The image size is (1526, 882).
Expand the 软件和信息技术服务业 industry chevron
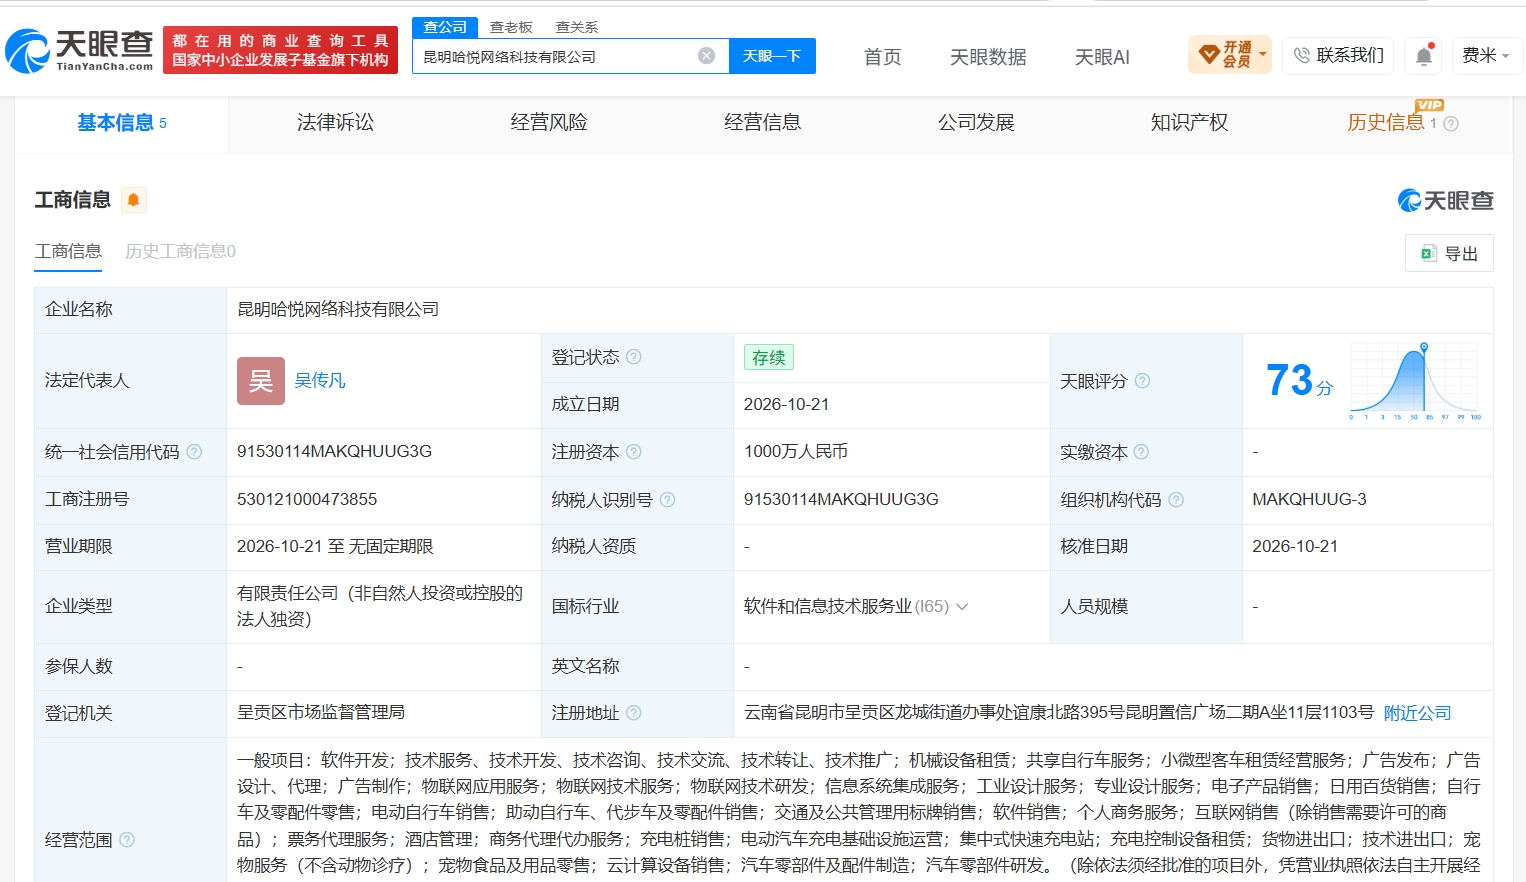pyautogui.click(x=962, y=607)
